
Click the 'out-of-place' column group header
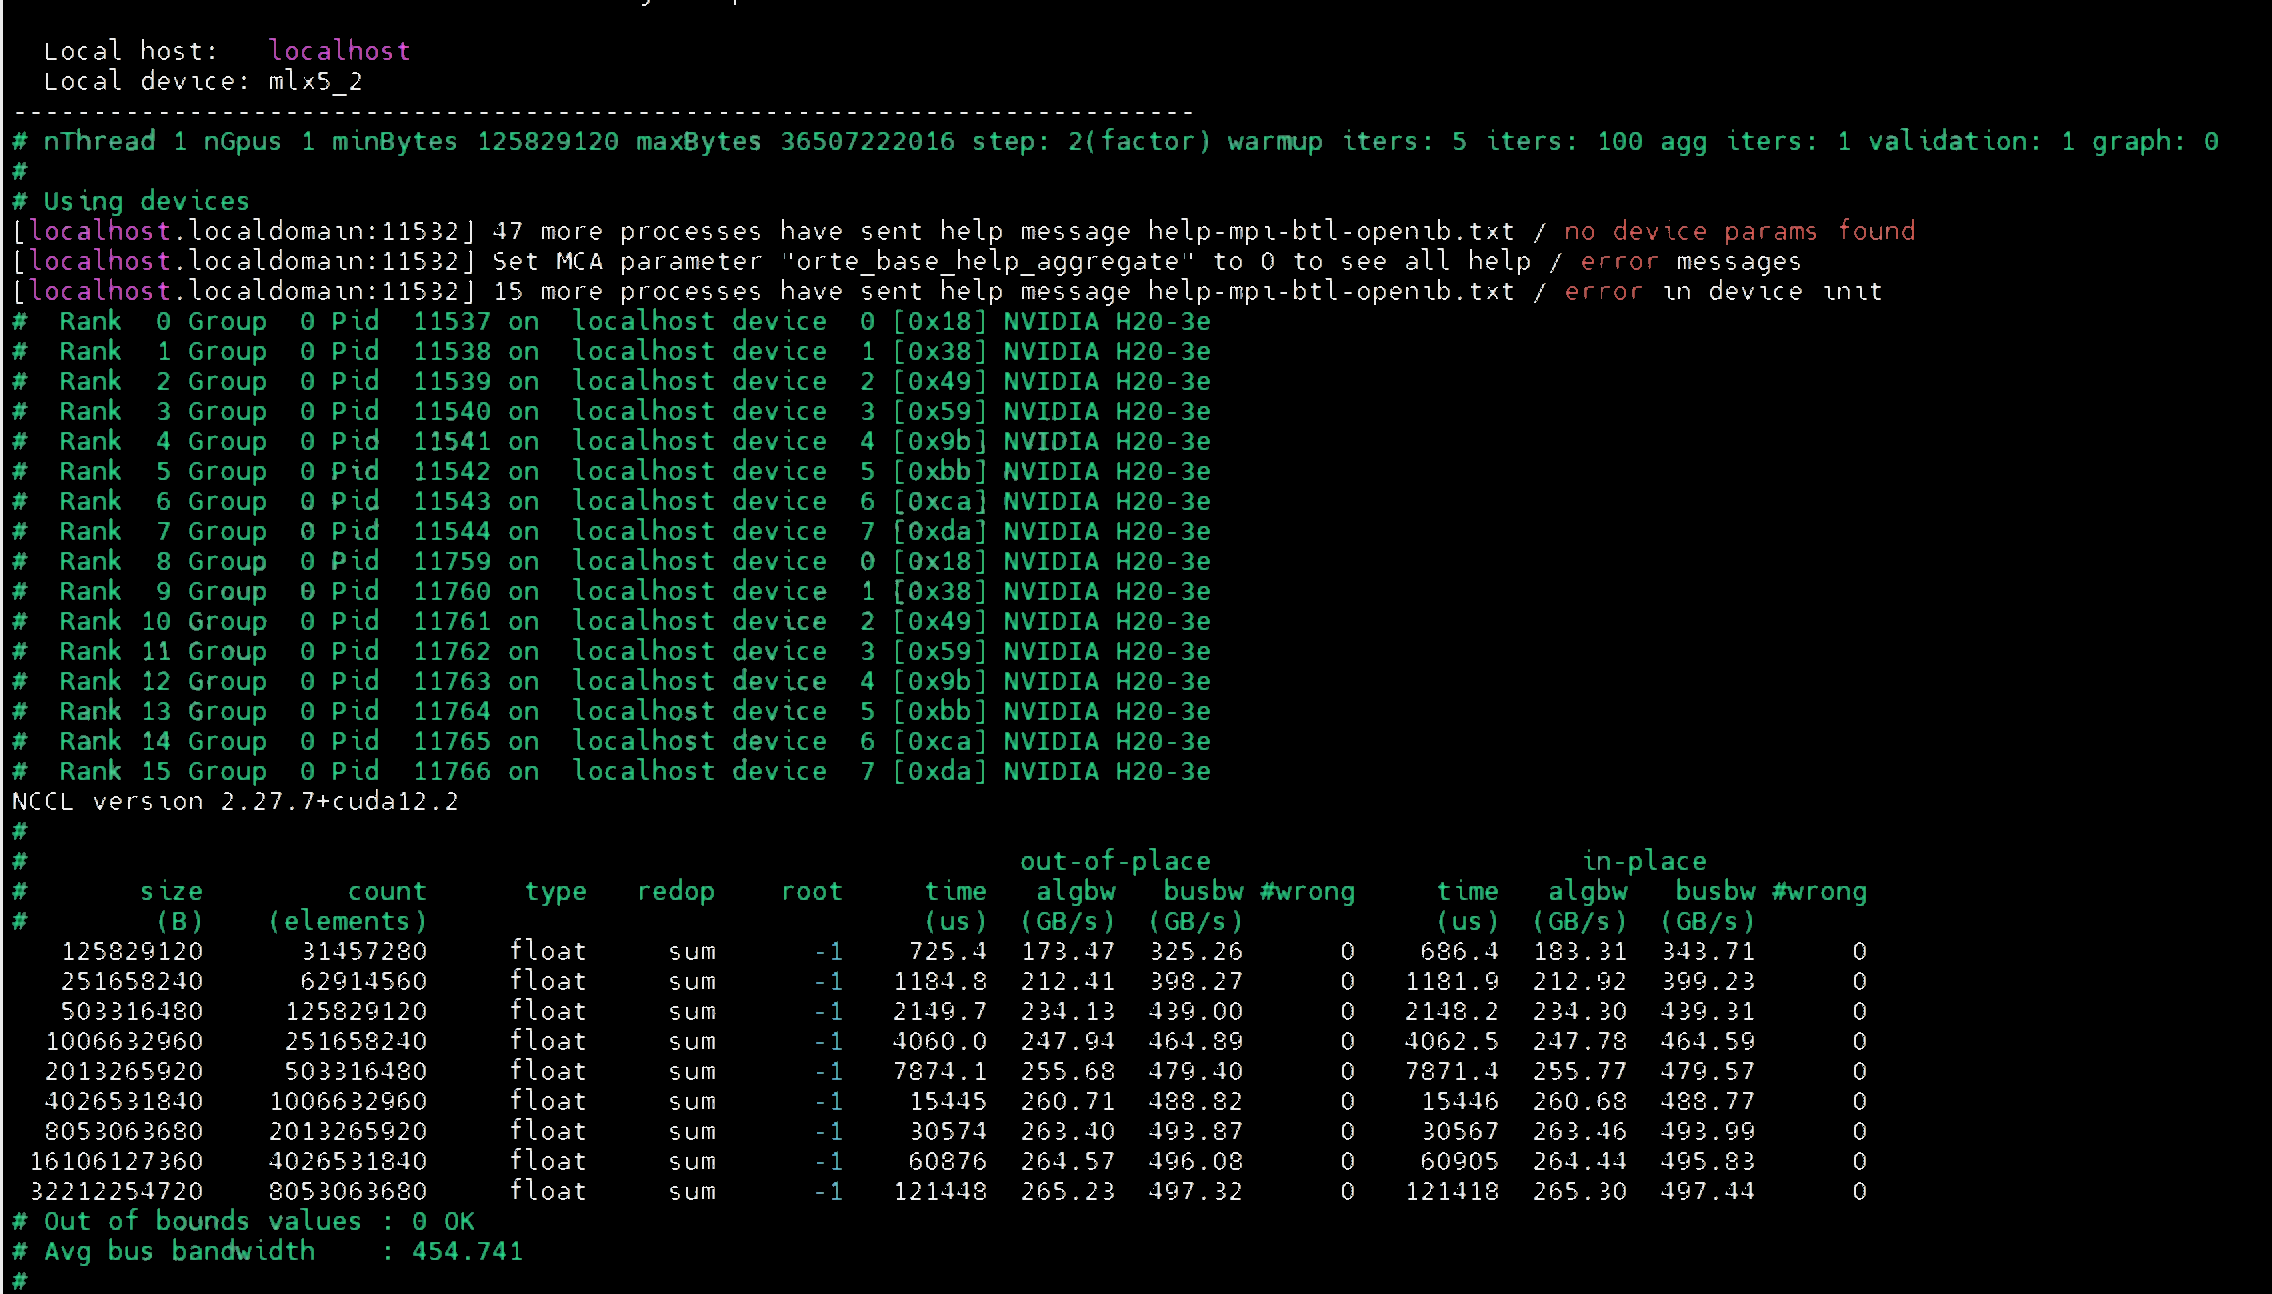(x=1115, y=861)
